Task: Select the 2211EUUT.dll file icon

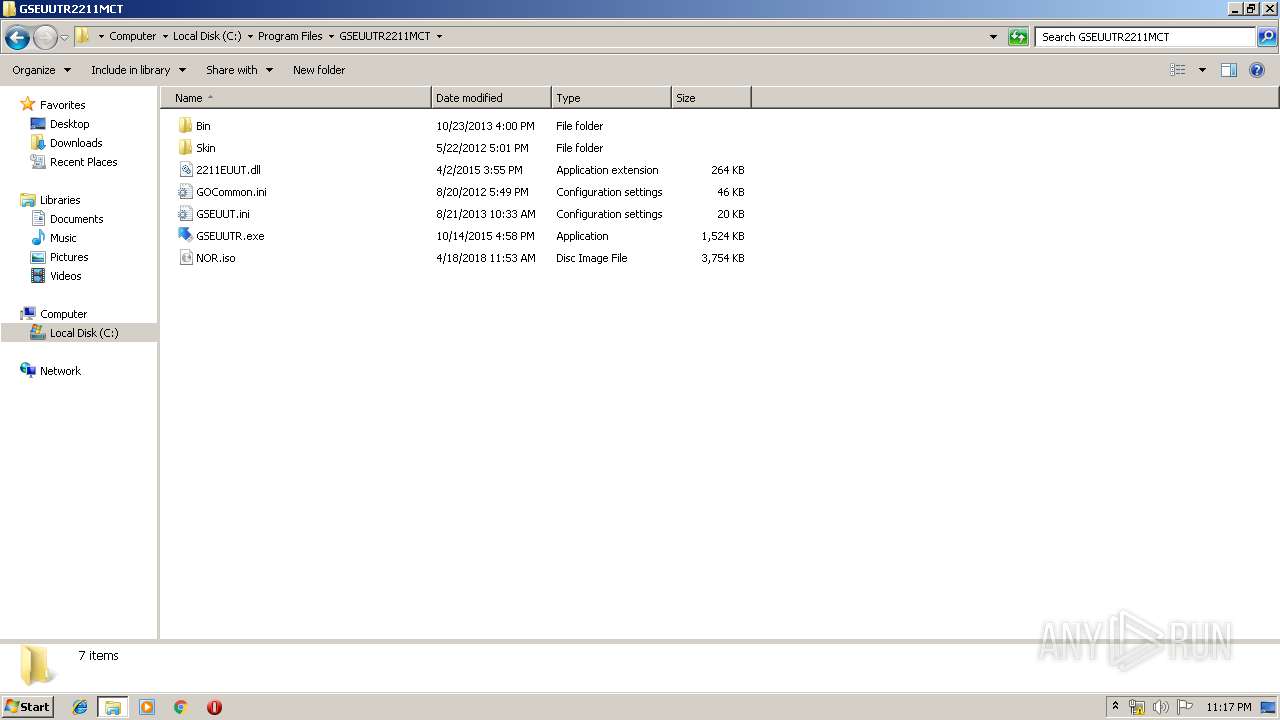Action: tap(185, 170)
